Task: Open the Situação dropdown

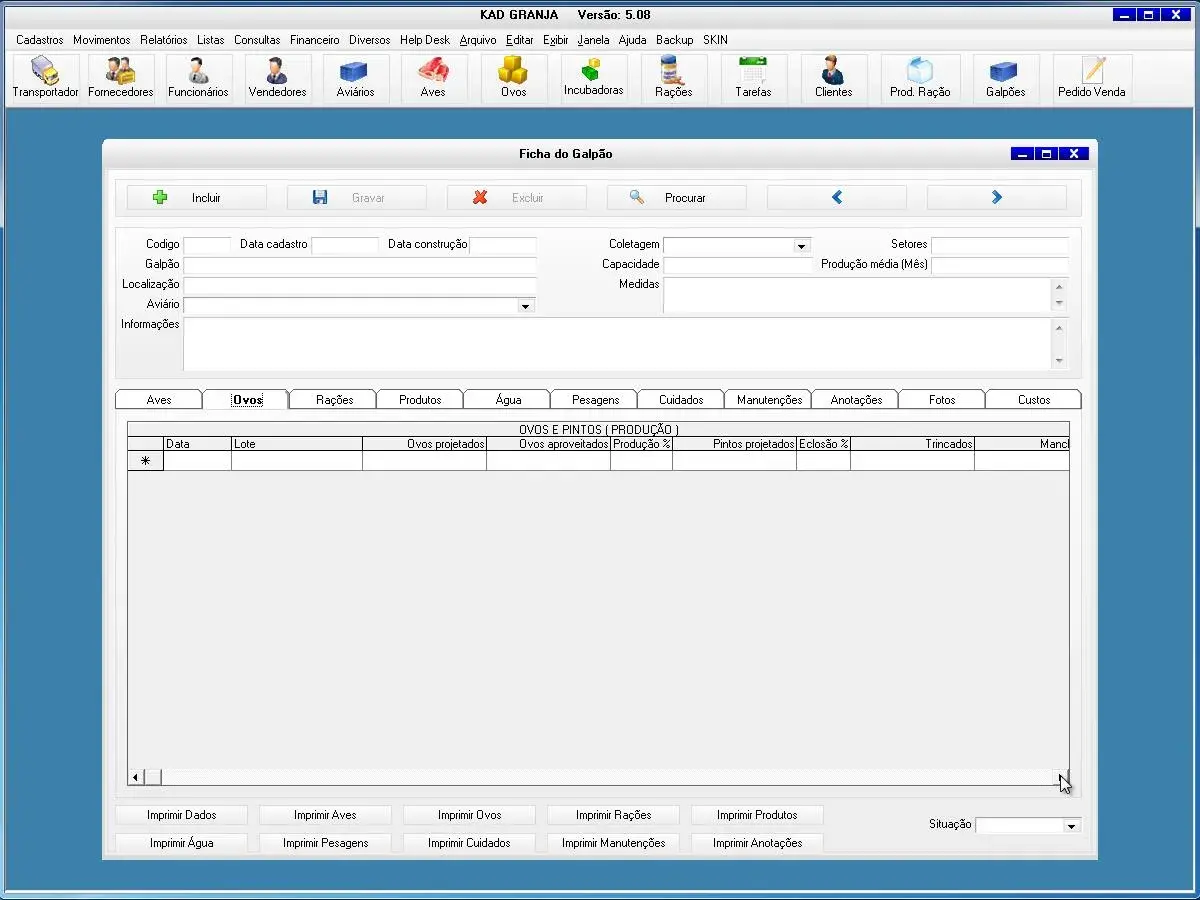Action: 1072,826
